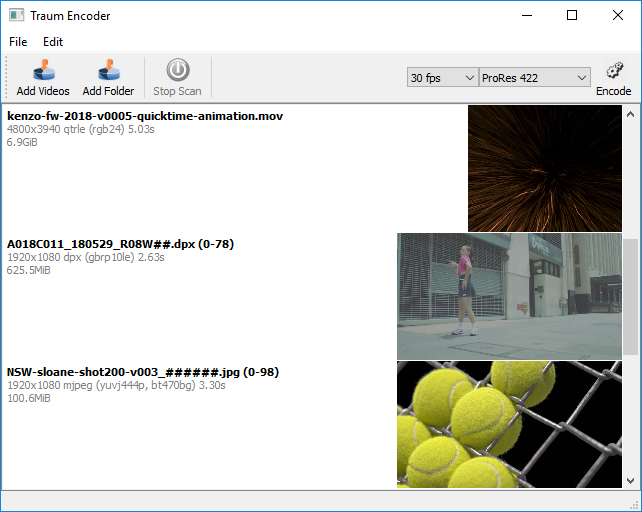The width and height of the screenshot is (642, 512).
Task: Open the File menu
Action: tap(18, 42)
